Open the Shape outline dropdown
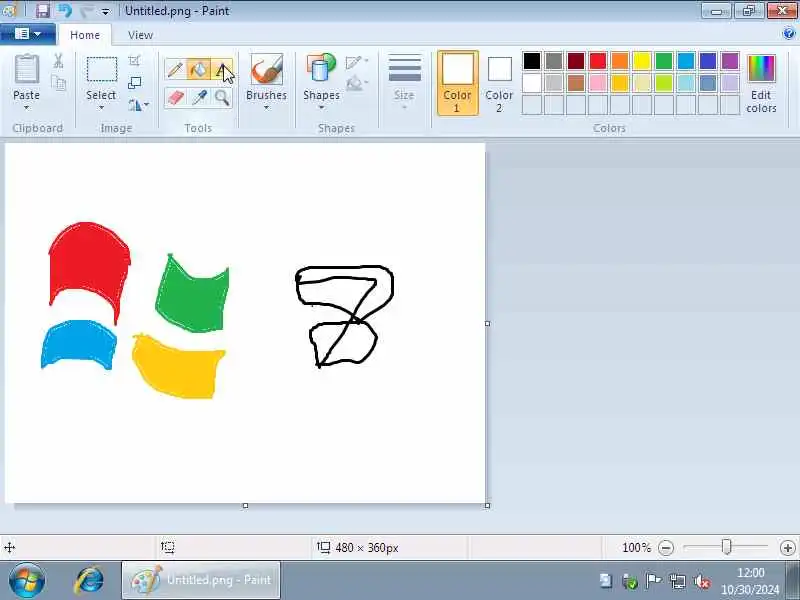 point(357,62)
